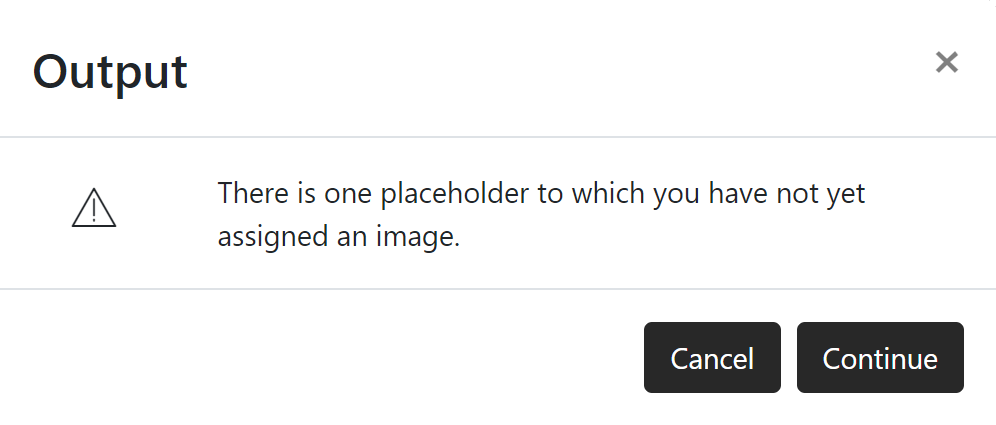996x425 pixels.
Task: Click the triangle alert graphic
Action: pos(94,209)
